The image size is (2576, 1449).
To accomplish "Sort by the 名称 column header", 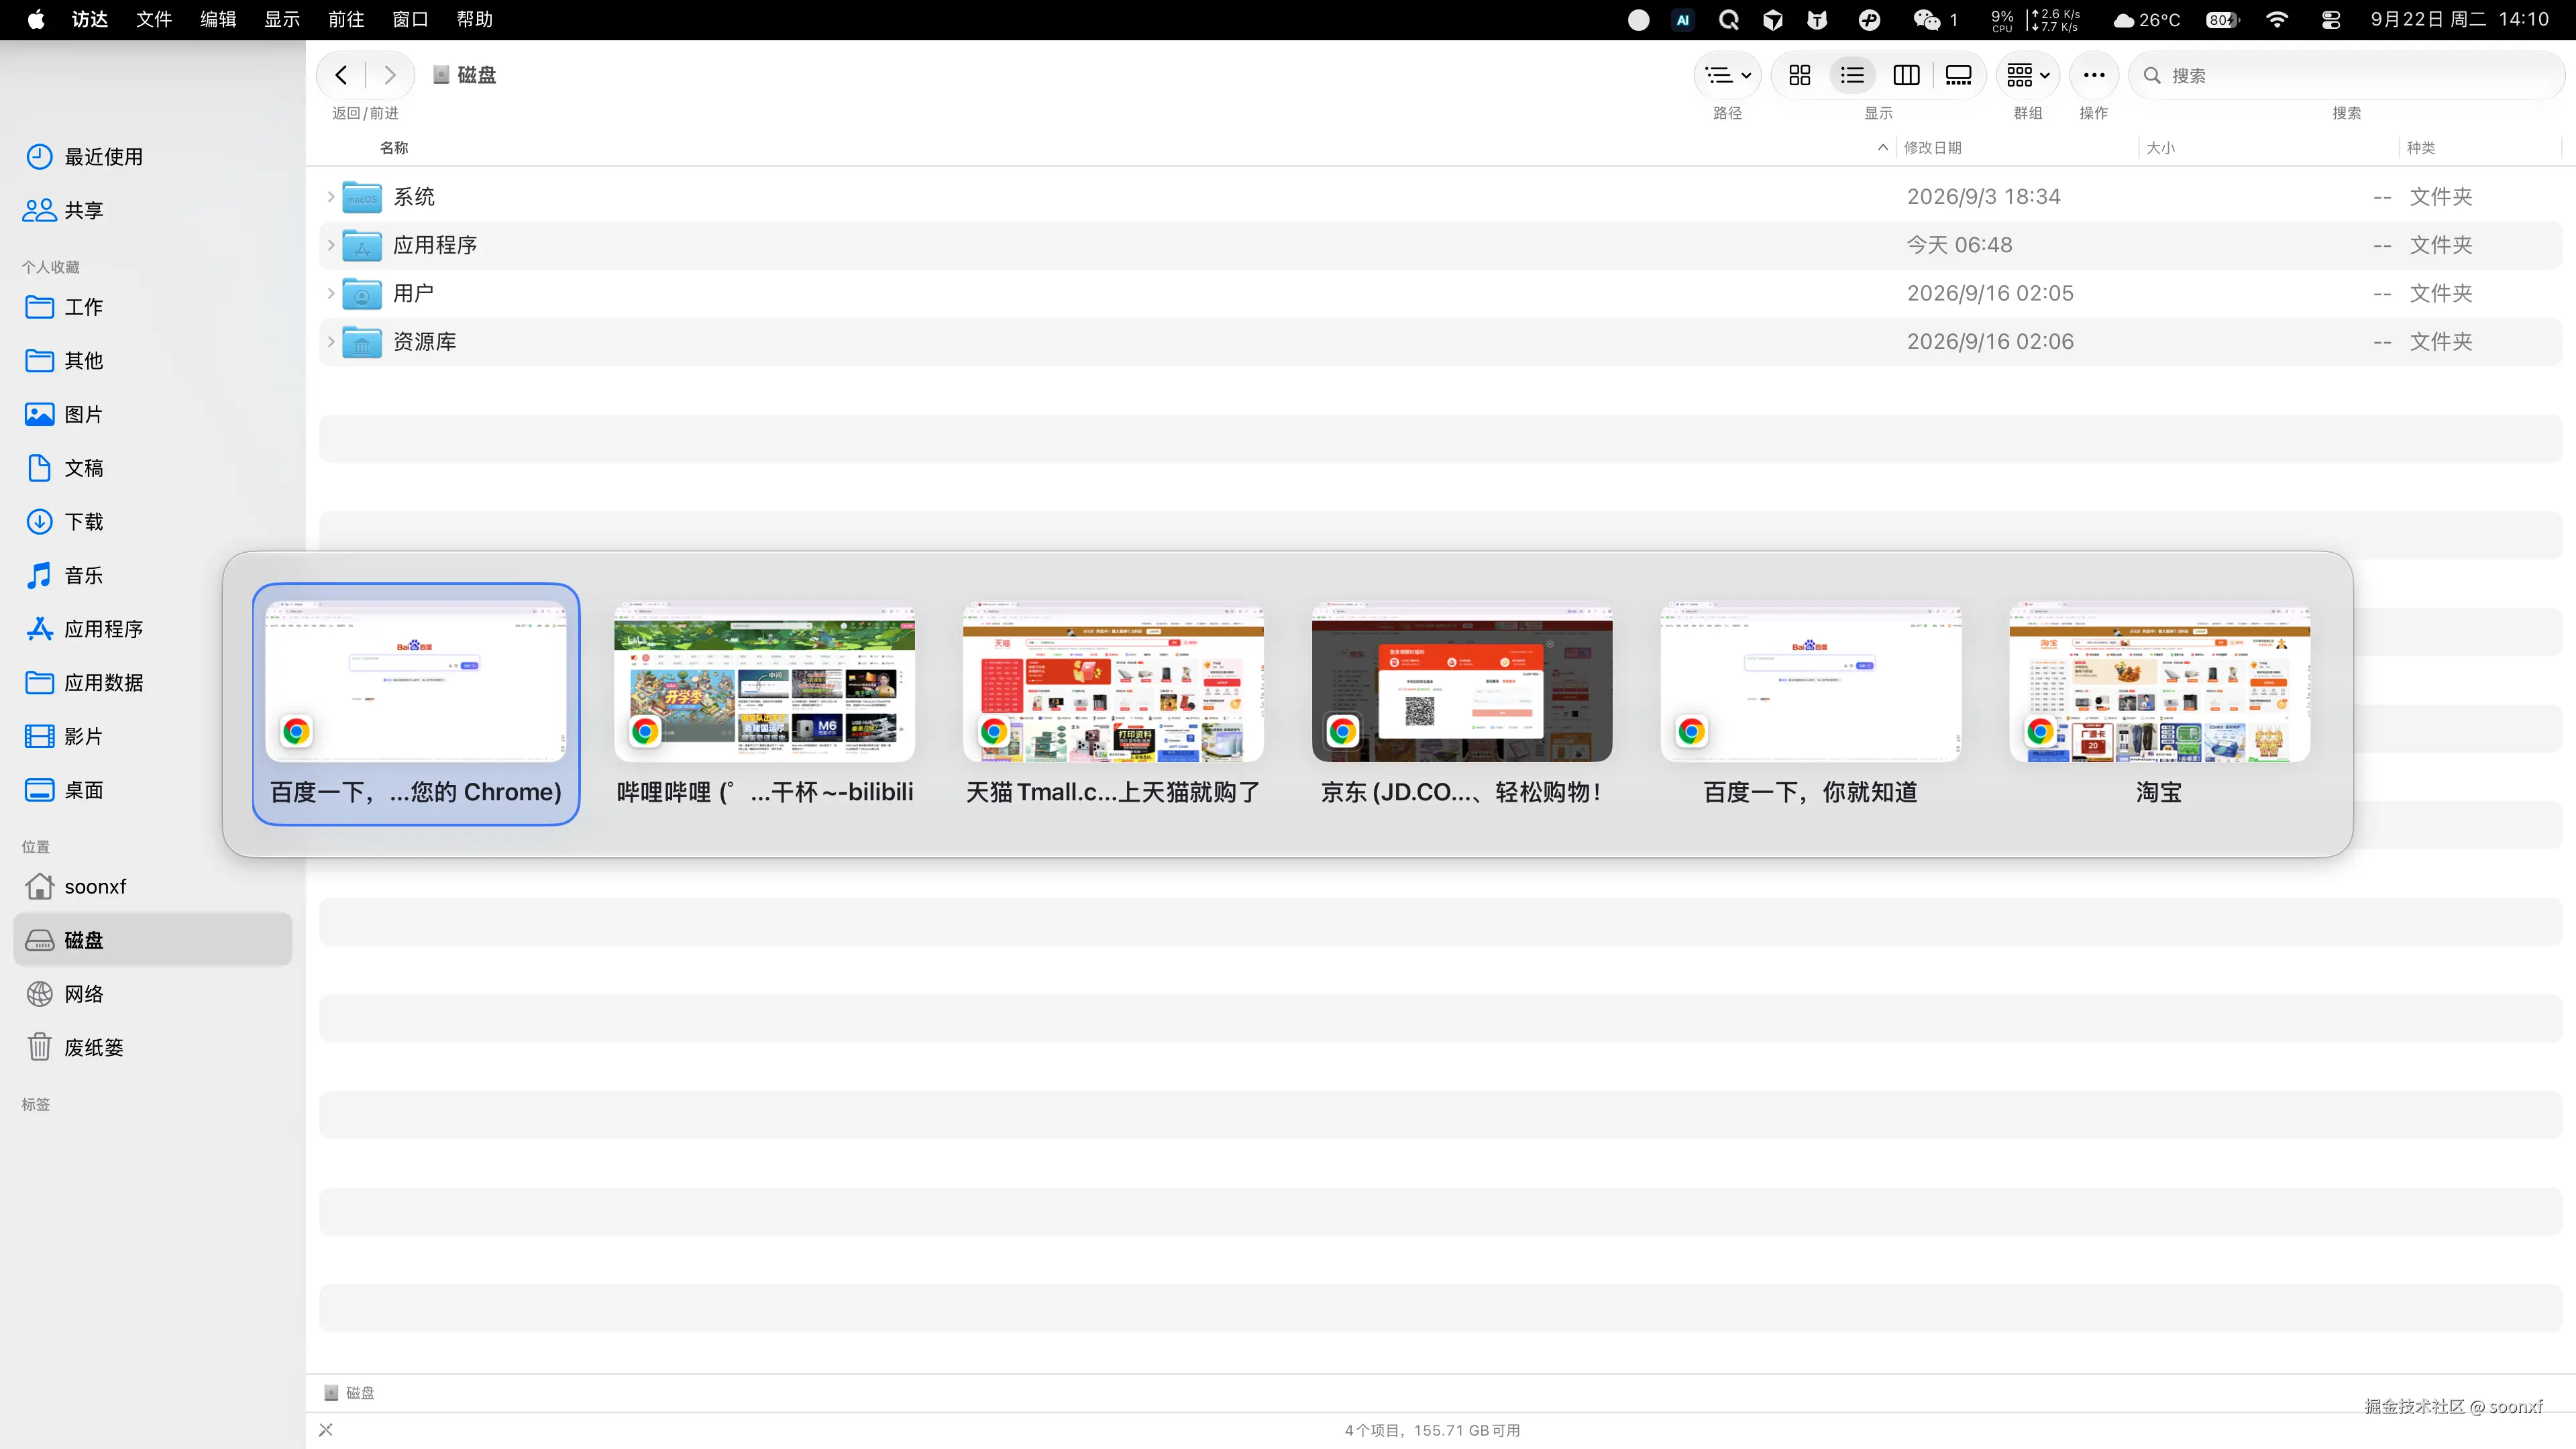I will (394, 148).
